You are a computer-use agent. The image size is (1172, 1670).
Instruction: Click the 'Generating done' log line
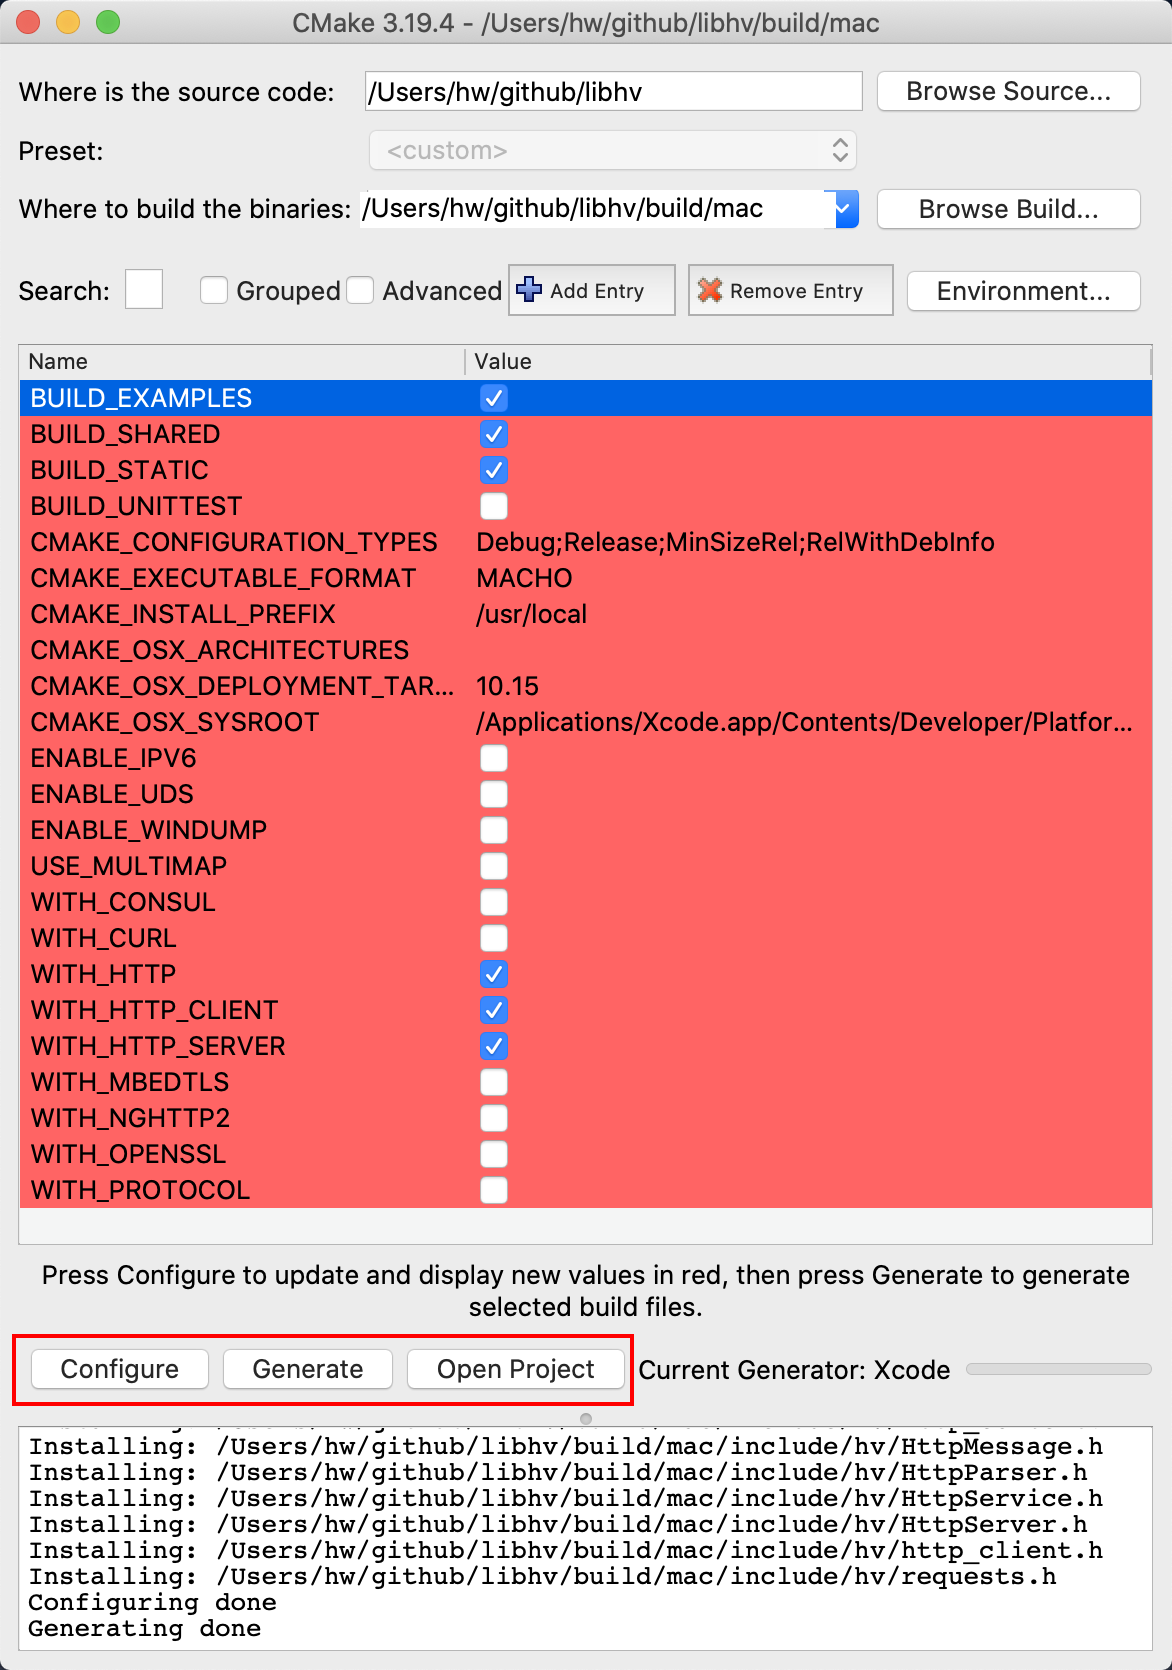[x=145, y=1628]
